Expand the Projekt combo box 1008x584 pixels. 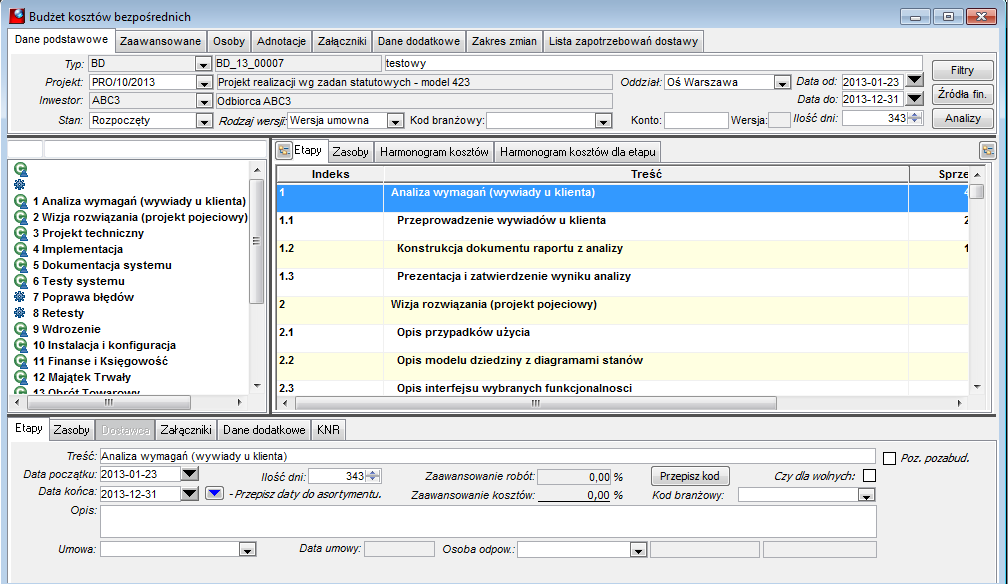point(203,82)
